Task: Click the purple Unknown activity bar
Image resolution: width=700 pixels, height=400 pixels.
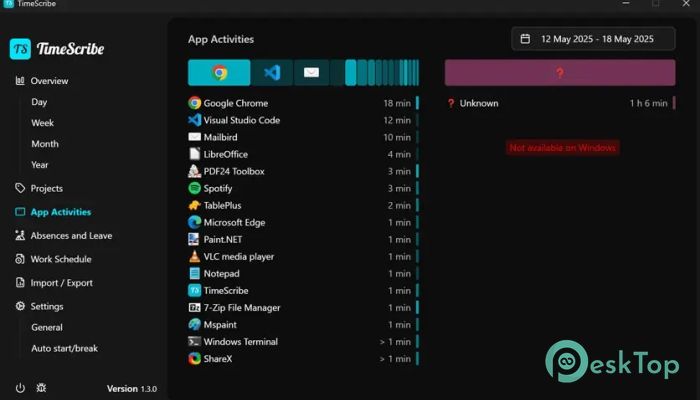Action: coord(560,72)
